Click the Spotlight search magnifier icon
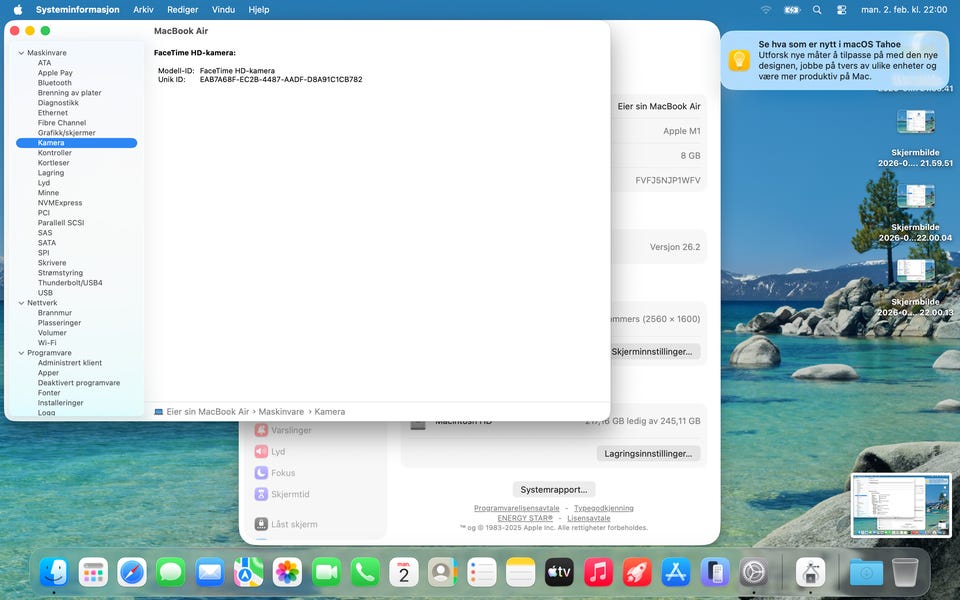The image size is (960, 600). [x=817, y=10]
